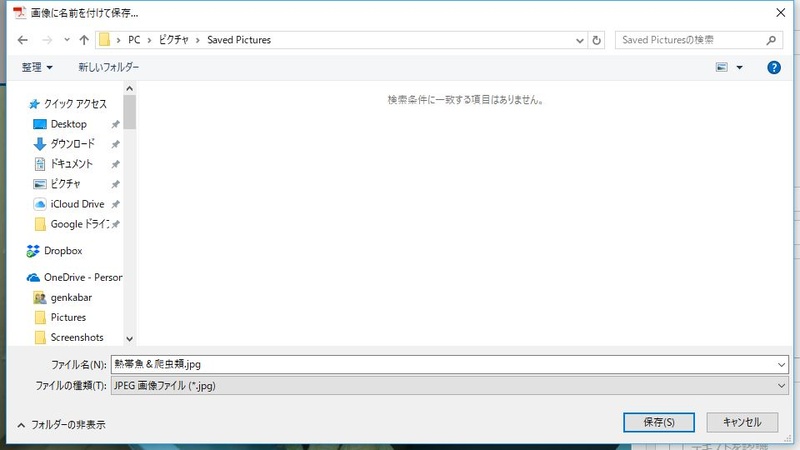The width and height of the screenshot is (800, 450).
Task: Click the キャンセル button
Action: (x=742, y=422)
